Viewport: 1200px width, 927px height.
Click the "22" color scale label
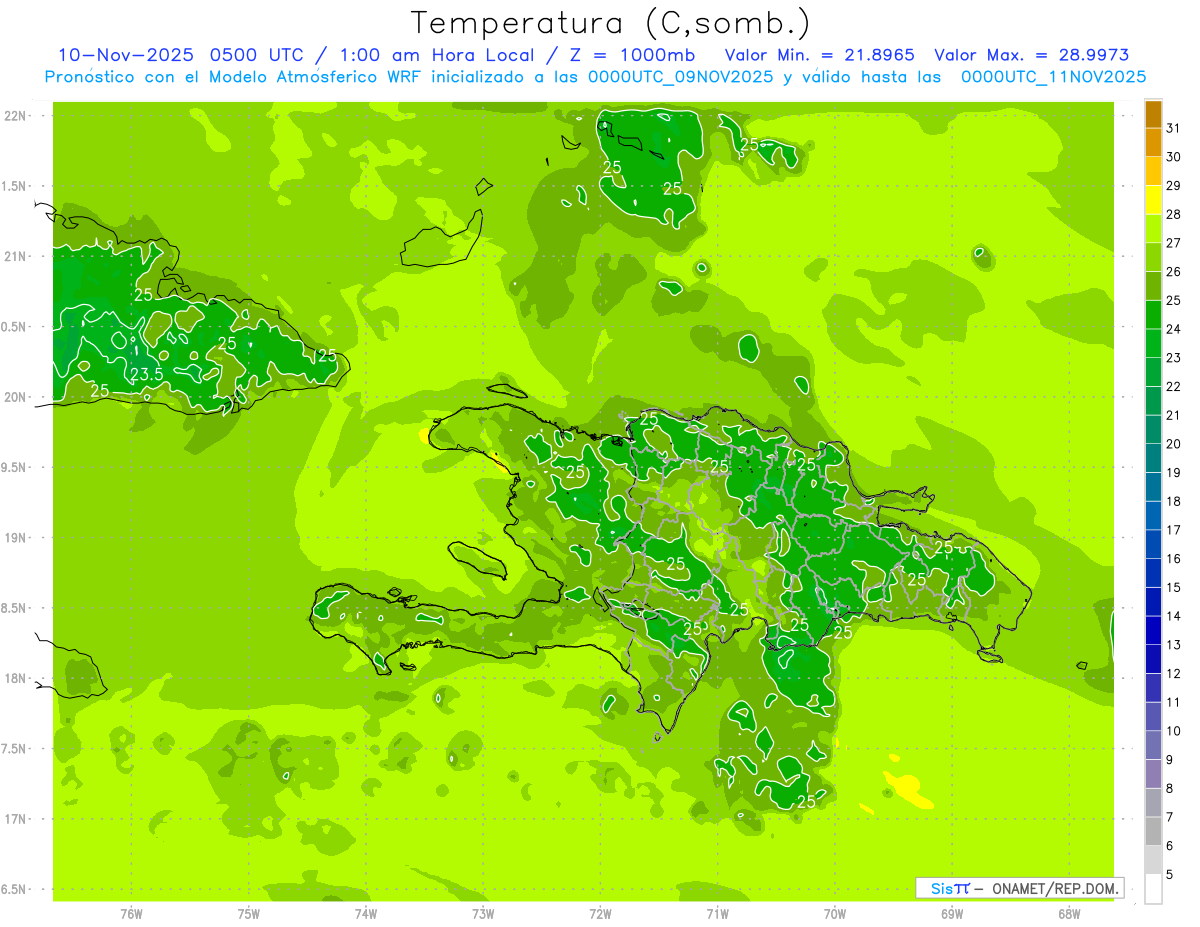tap(1174, 386)
